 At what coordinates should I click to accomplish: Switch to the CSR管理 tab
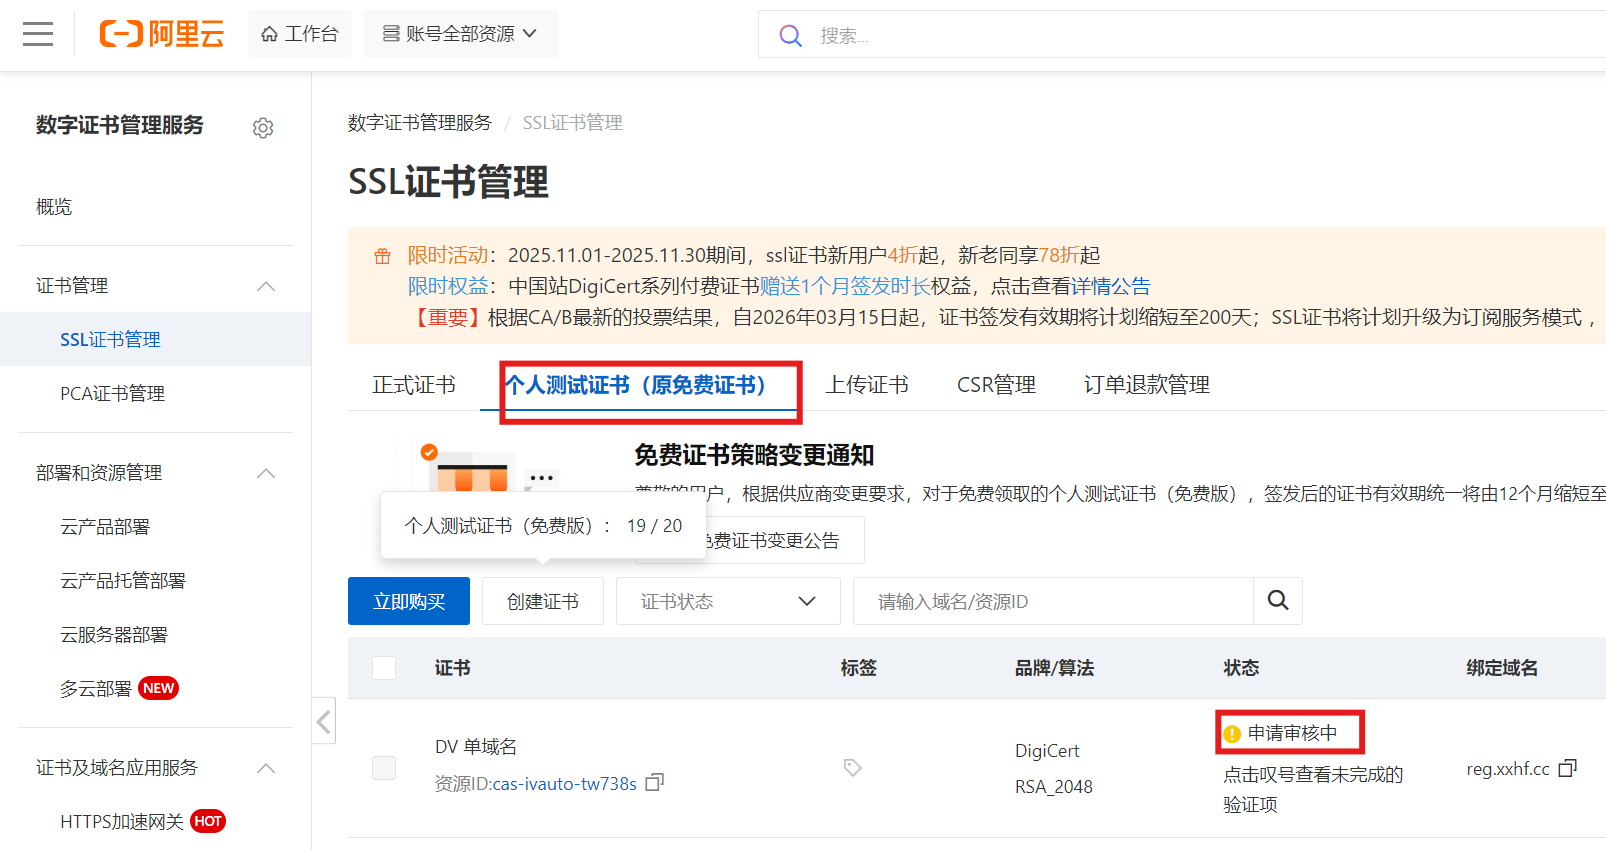pos(996,385)
